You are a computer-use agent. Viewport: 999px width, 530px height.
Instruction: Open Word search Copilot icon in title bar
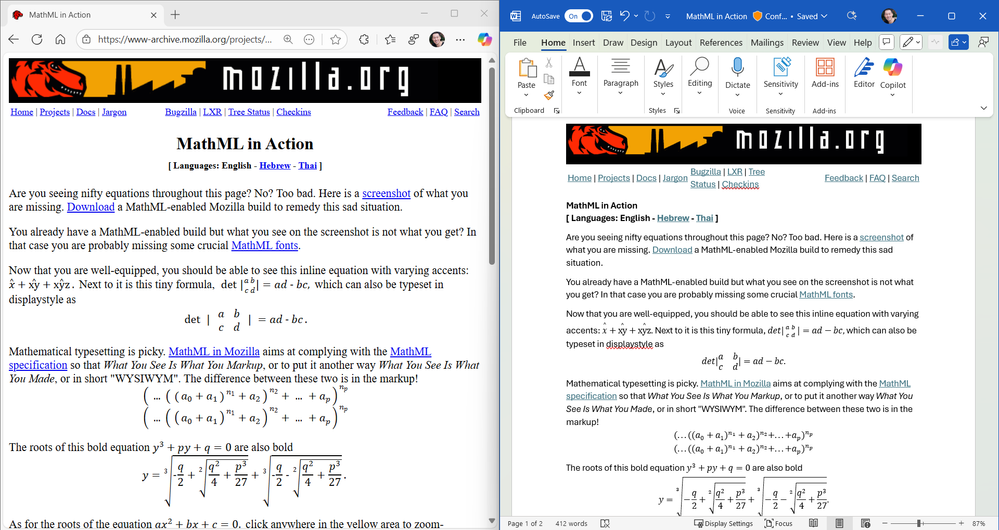click(851, 16)
